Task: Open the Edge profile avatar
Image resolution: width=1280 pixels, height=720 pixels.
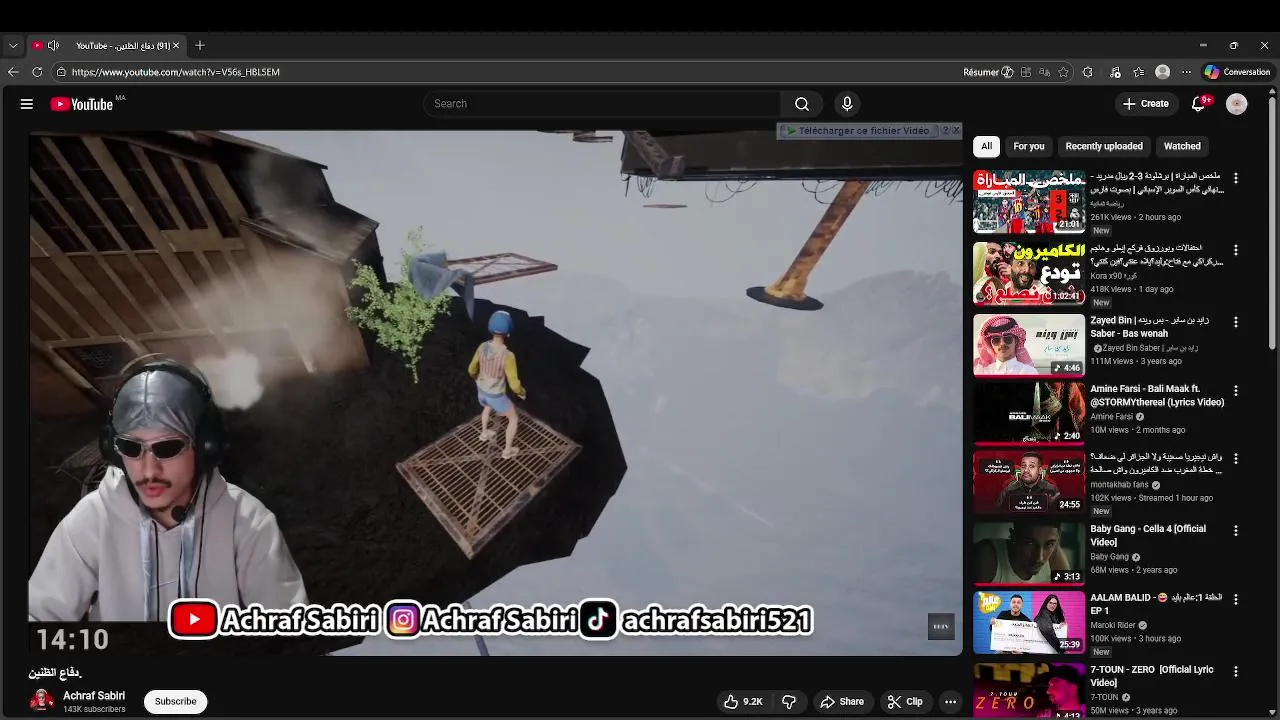Action: click(1162, 72)
